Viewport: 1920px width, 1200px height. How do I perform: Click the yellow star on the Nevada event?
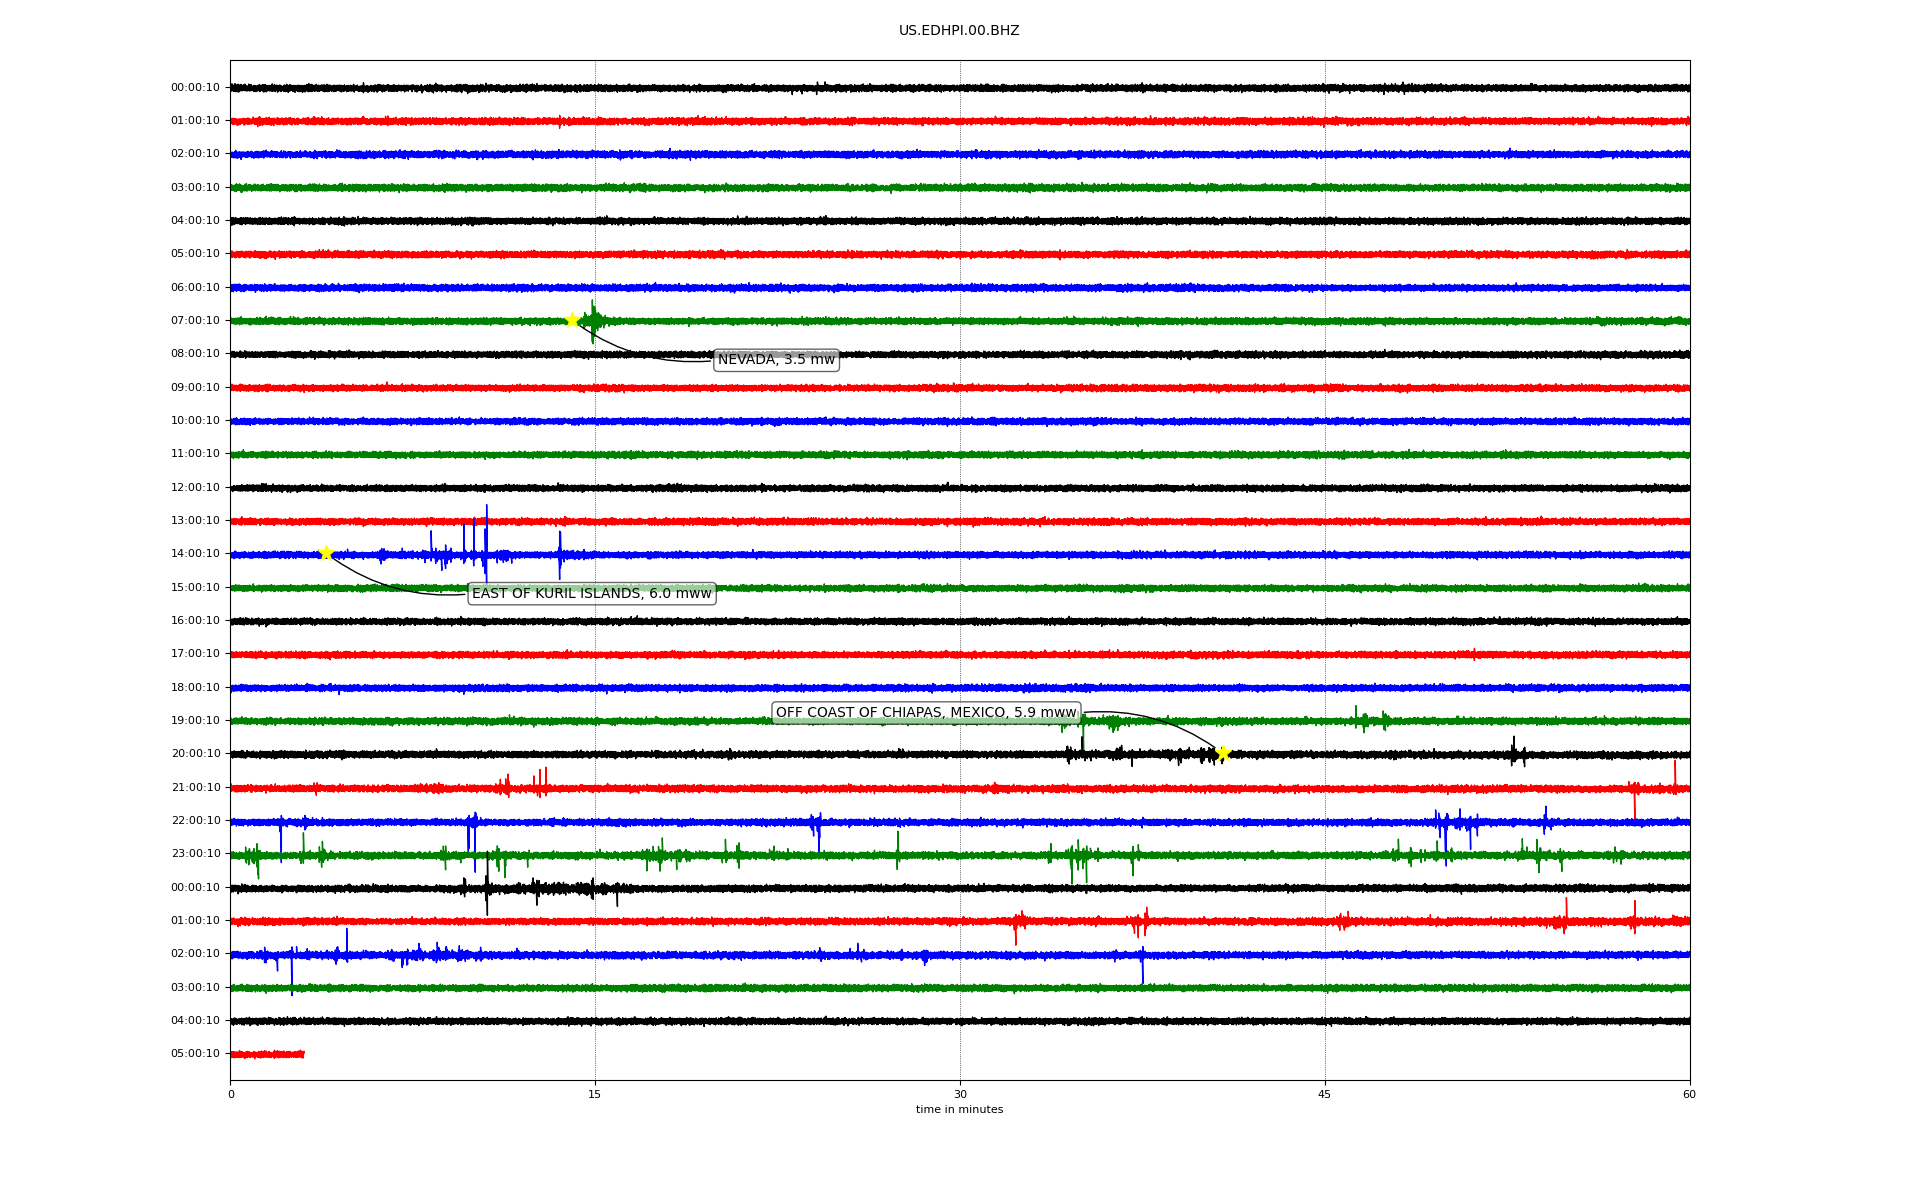click(572, 320)
